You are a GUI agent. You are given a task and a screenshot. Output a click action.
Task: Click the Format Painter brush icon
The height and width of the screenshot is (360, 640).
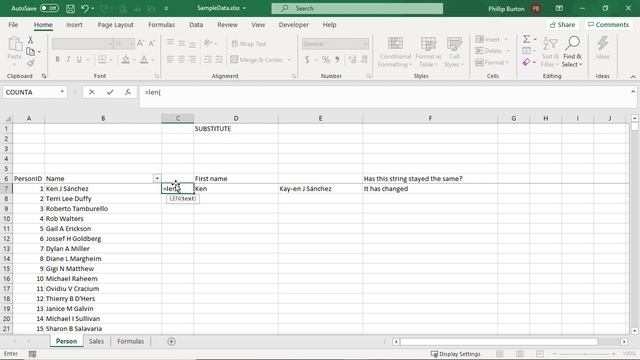pyautogui.click(x=30, y=62)
